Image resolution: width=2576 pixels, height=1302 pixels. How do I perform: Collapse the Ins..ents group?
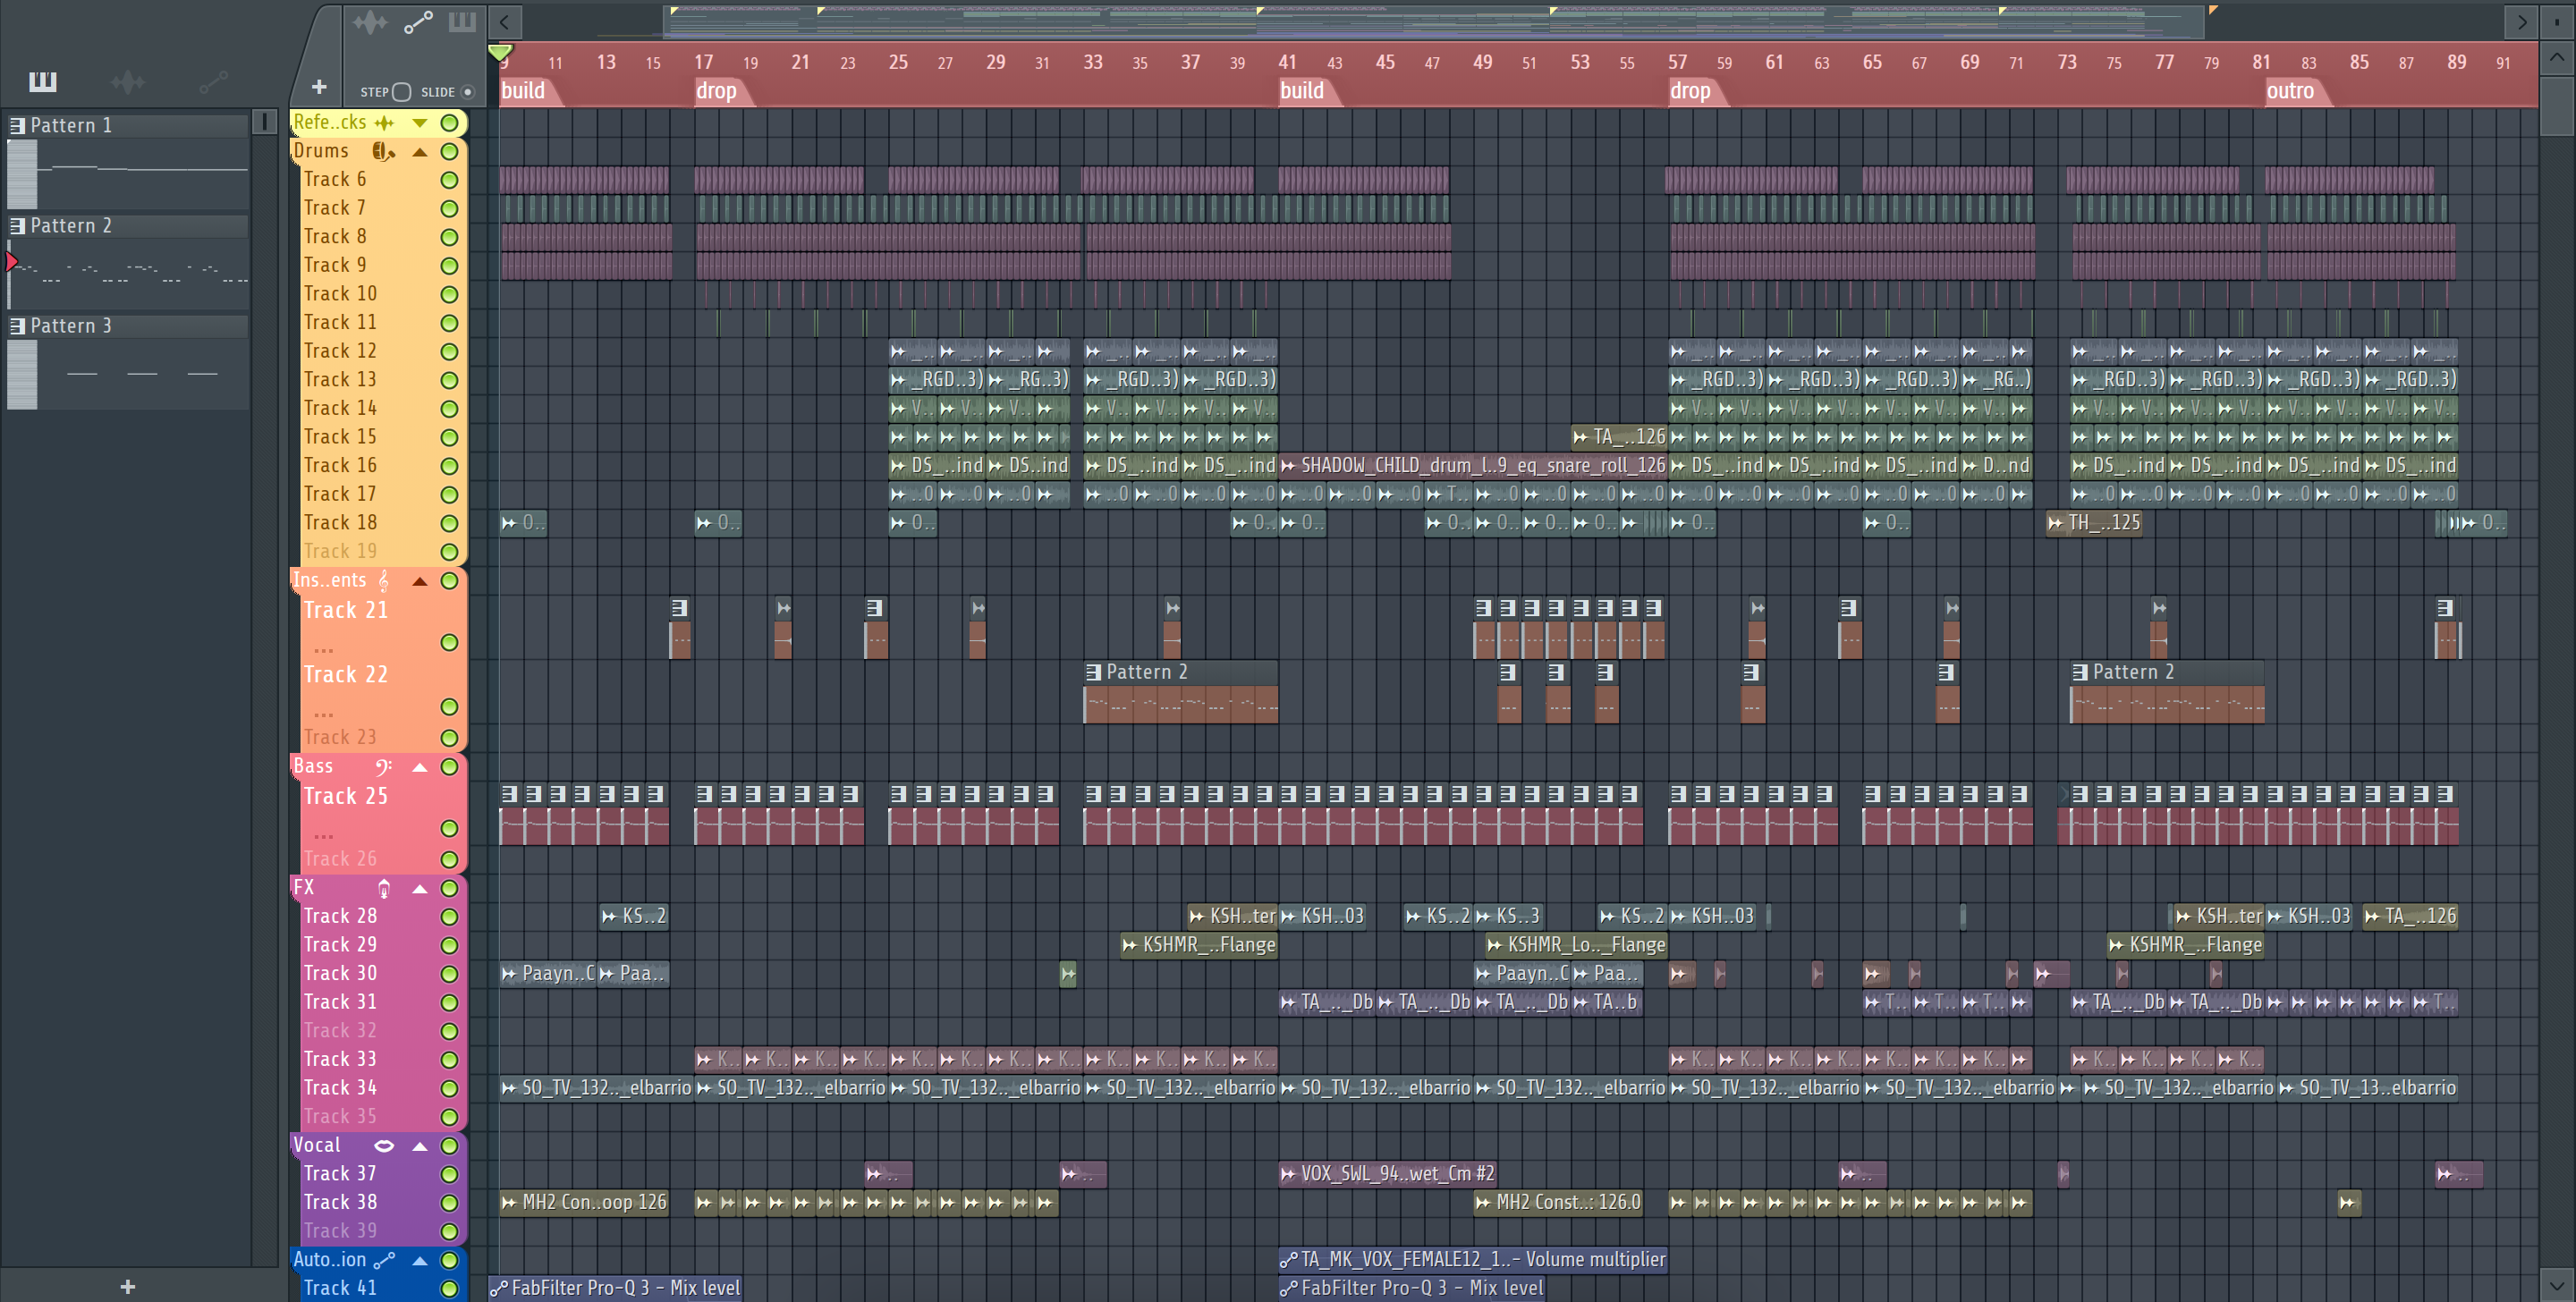pos(420,581)
